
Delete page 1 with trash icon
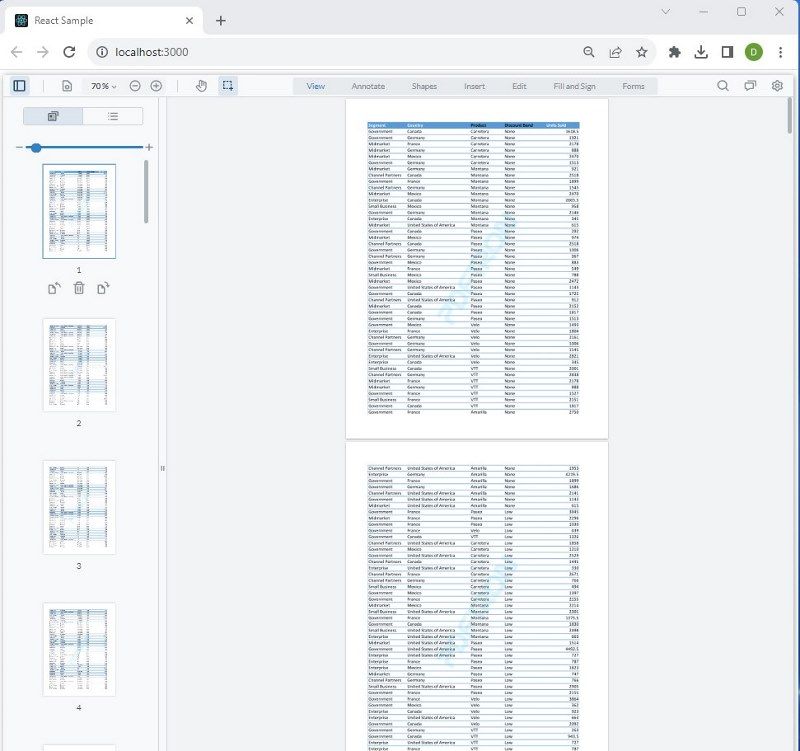[79, 289]
